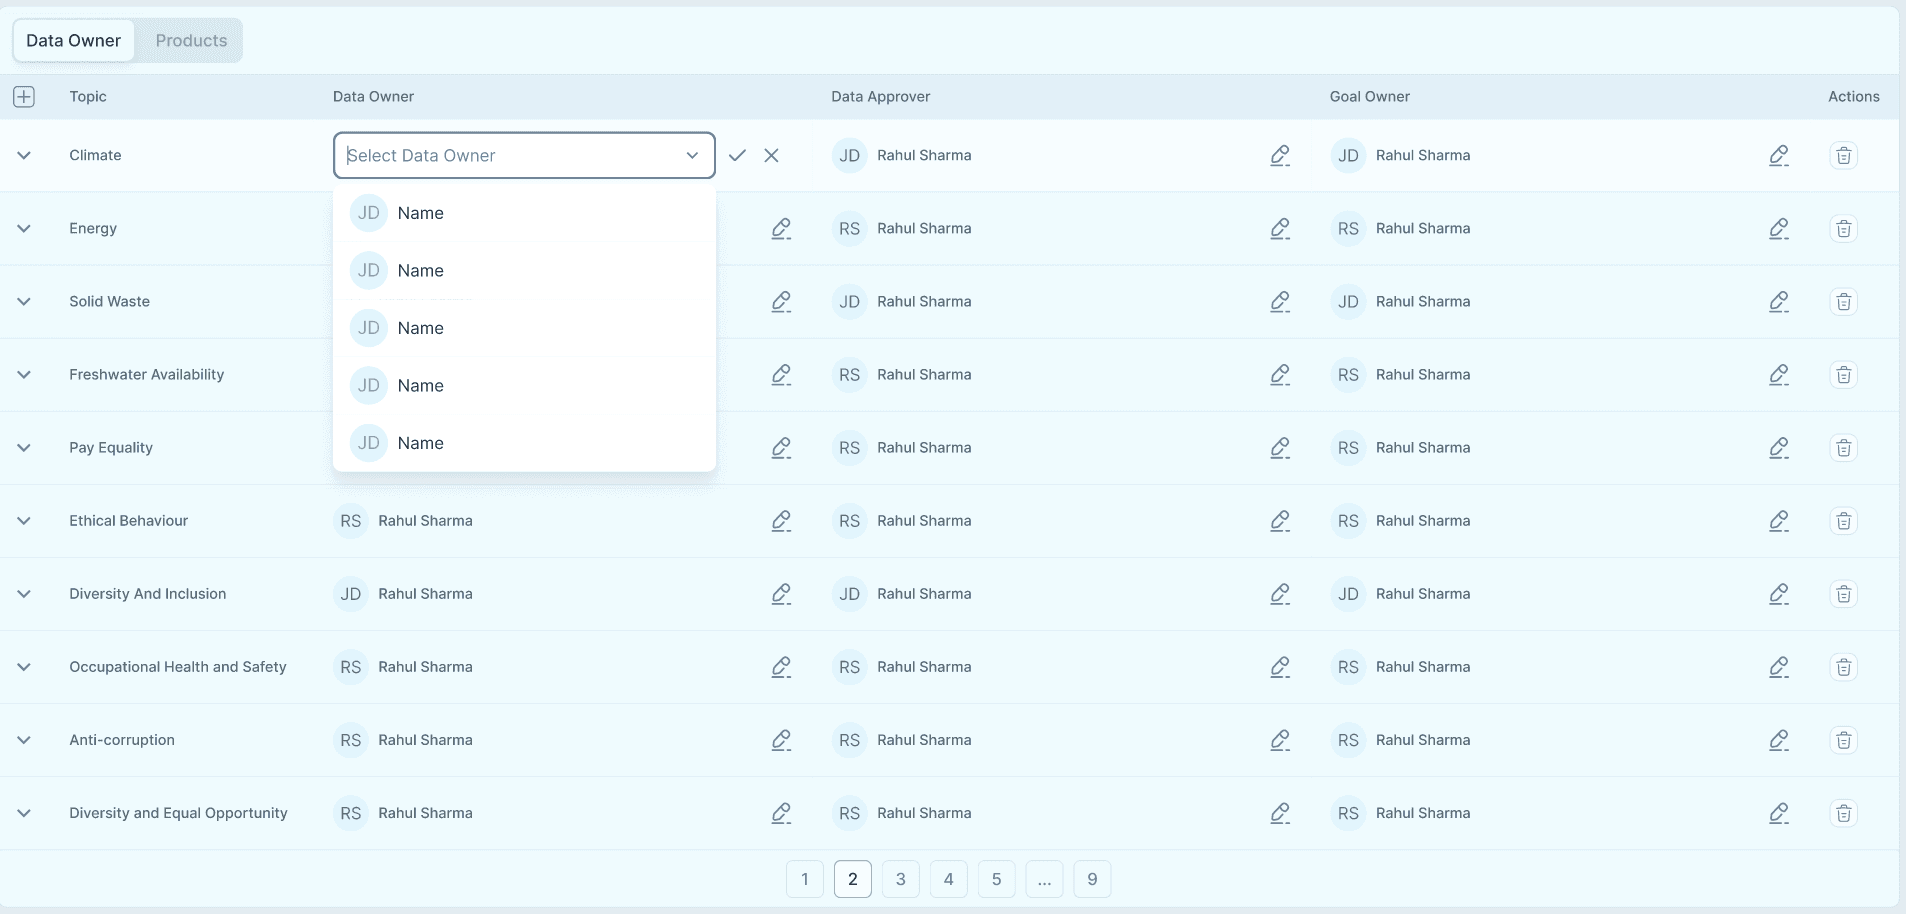This screenshot has height=914, width=1906.
Task: Delete the Occupational Health and Safety row
Action: coord(1844,666)
